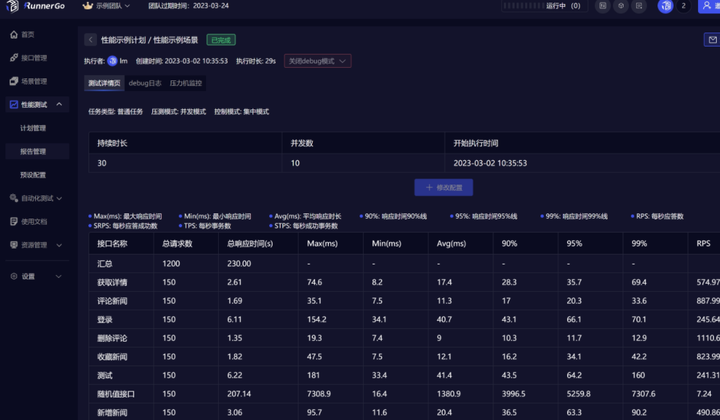Expand the 资源管理 submenu arrow
The image size is (720, 420).
tap(59, 245)
